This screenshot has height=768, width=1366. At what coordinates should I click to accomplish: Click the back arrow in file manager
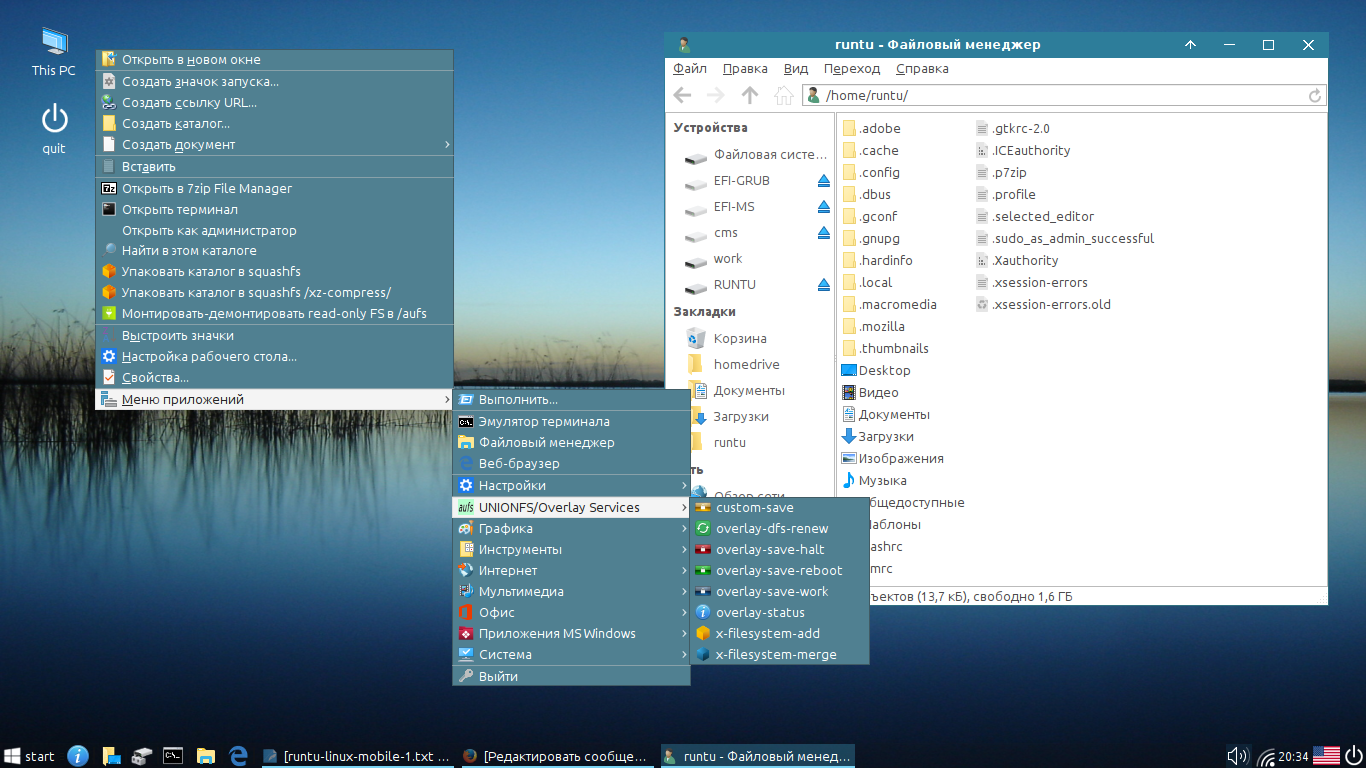pos(682,95)
